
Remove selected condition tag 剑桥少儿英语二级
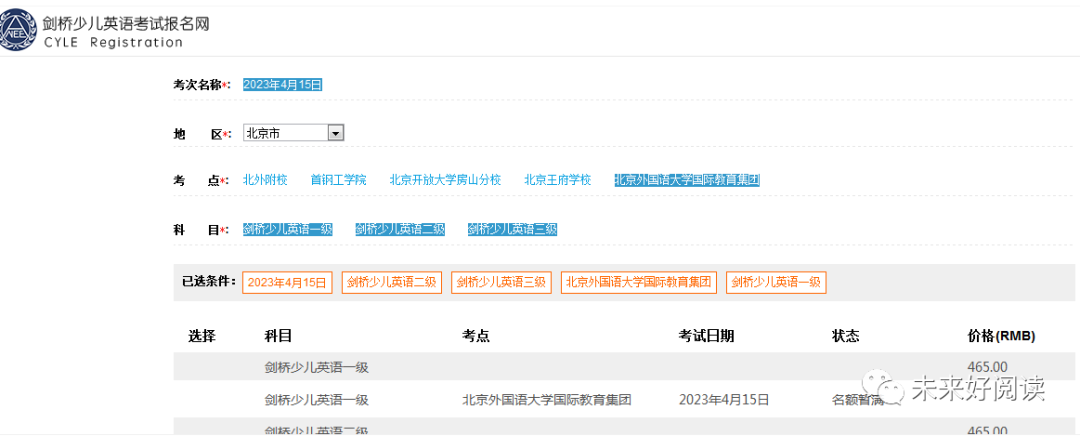pyautogui.click(x=392, y=282)
